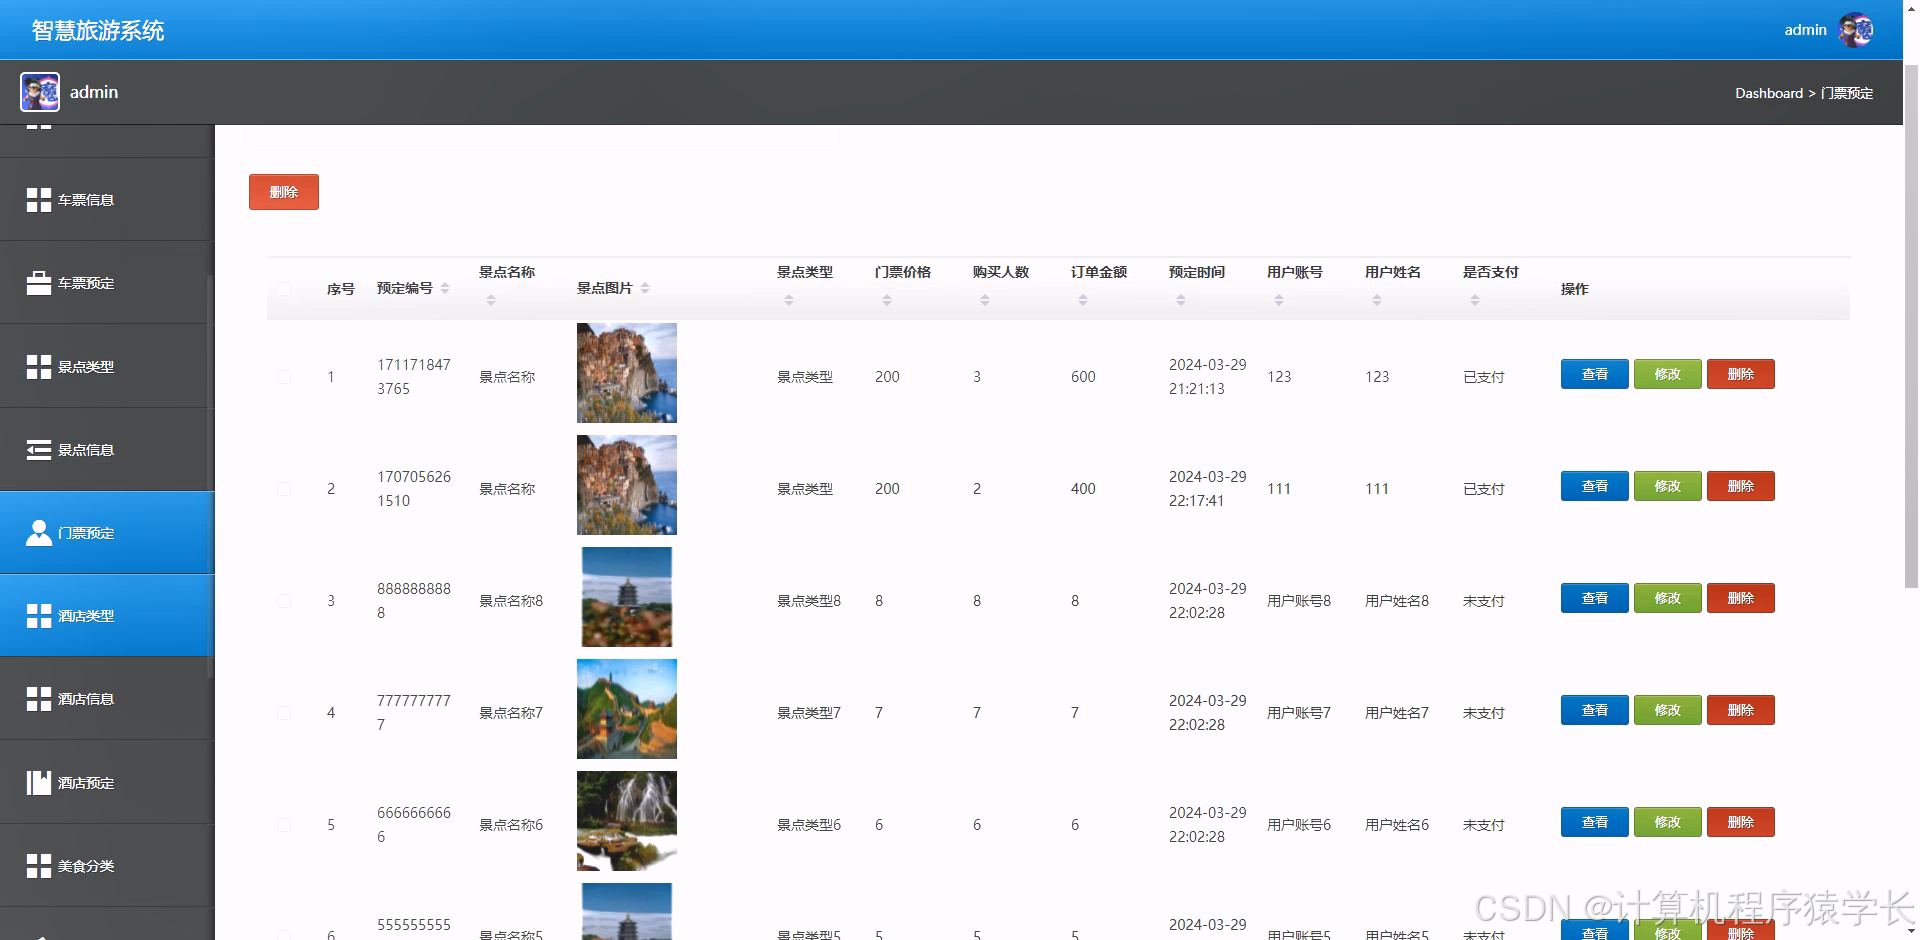Image resolution: width=1920 pixels, height=940 pixels.
Task: Click the admin avatar in top-right header
Action: coord(1856,30)
